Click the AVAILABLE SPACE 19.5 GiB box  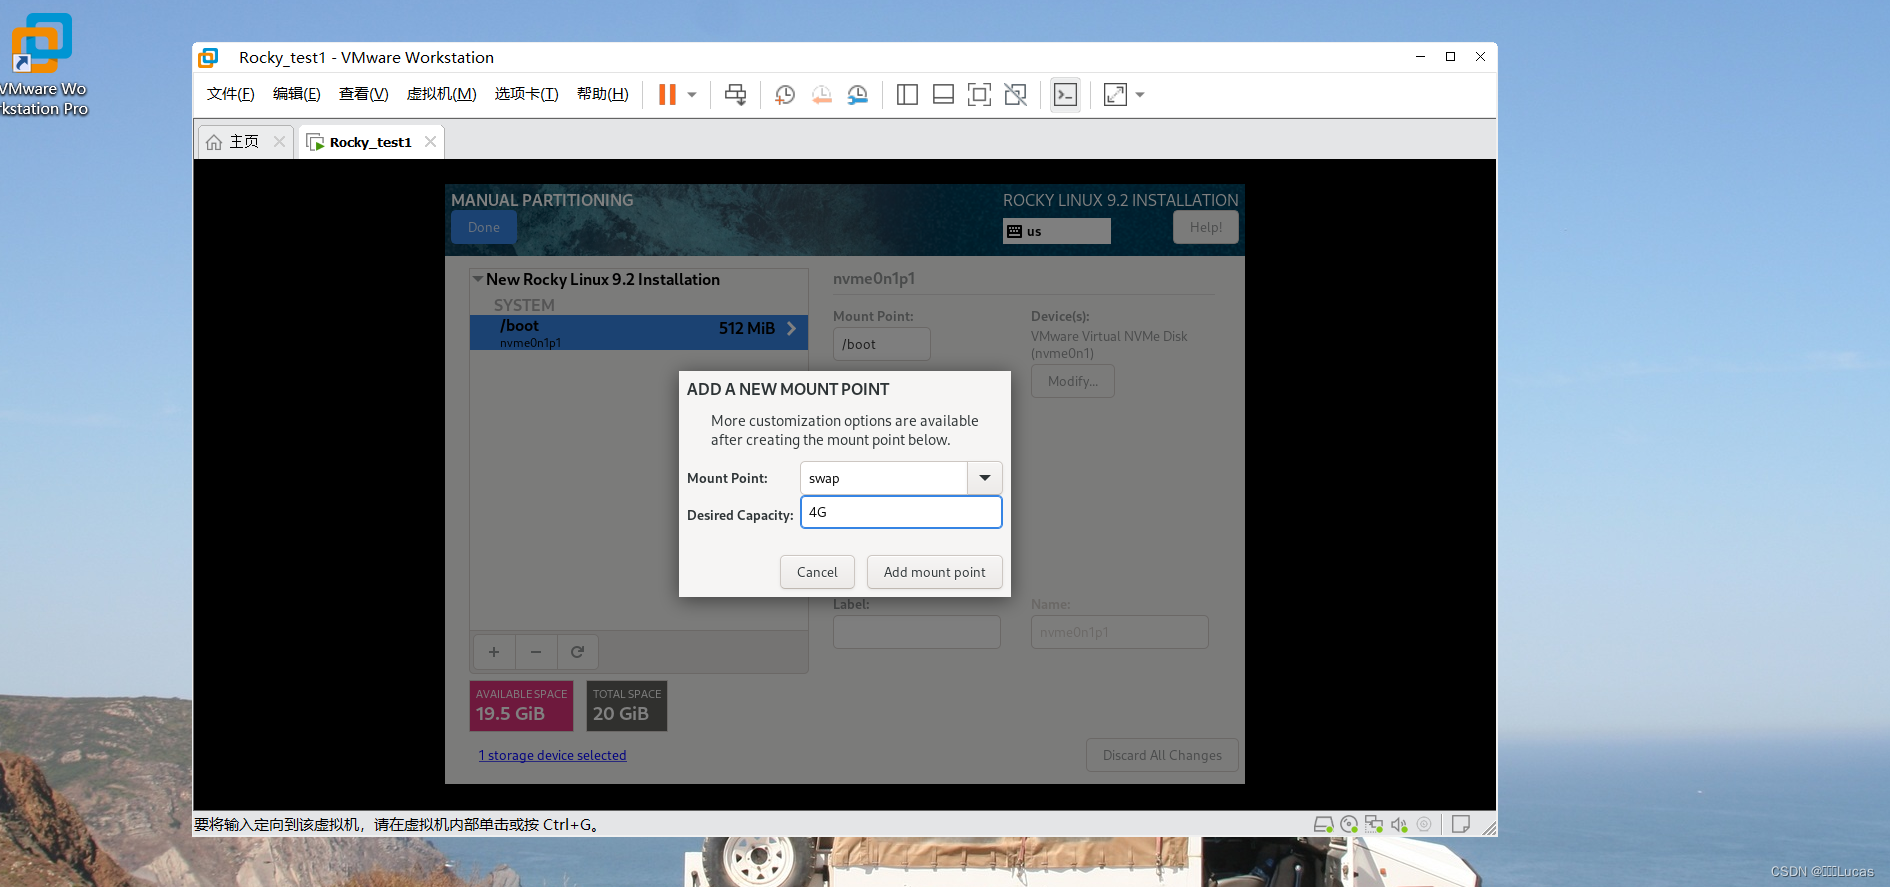(521, 706)
